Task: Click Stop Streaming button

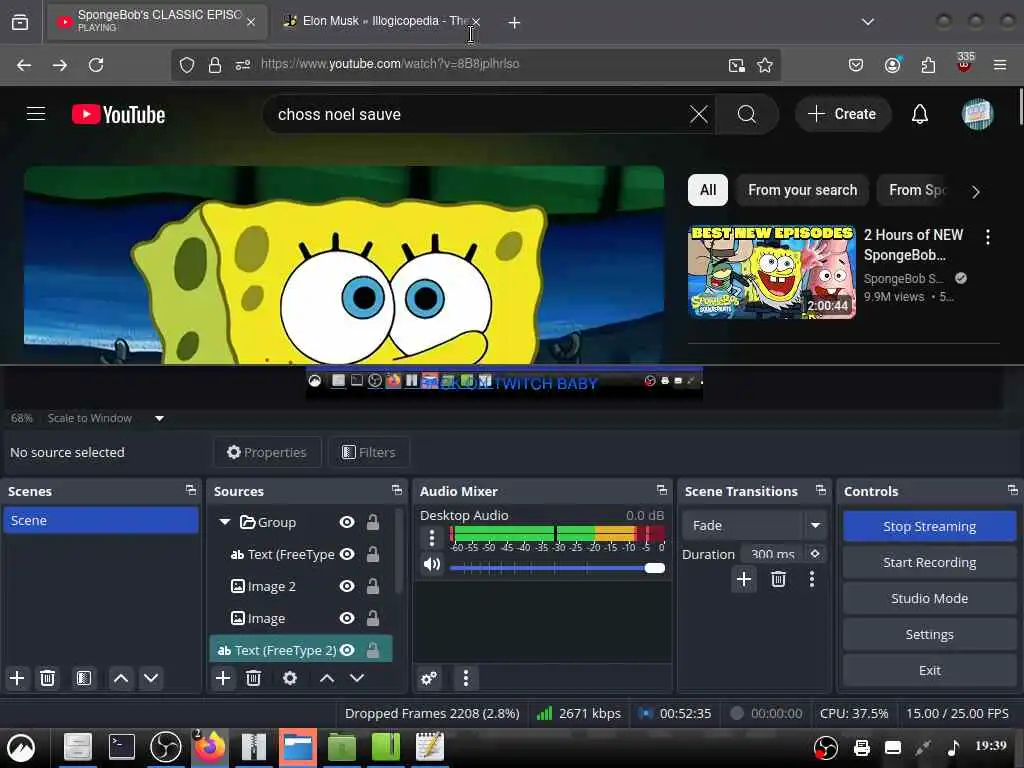Action: point(929,526)
